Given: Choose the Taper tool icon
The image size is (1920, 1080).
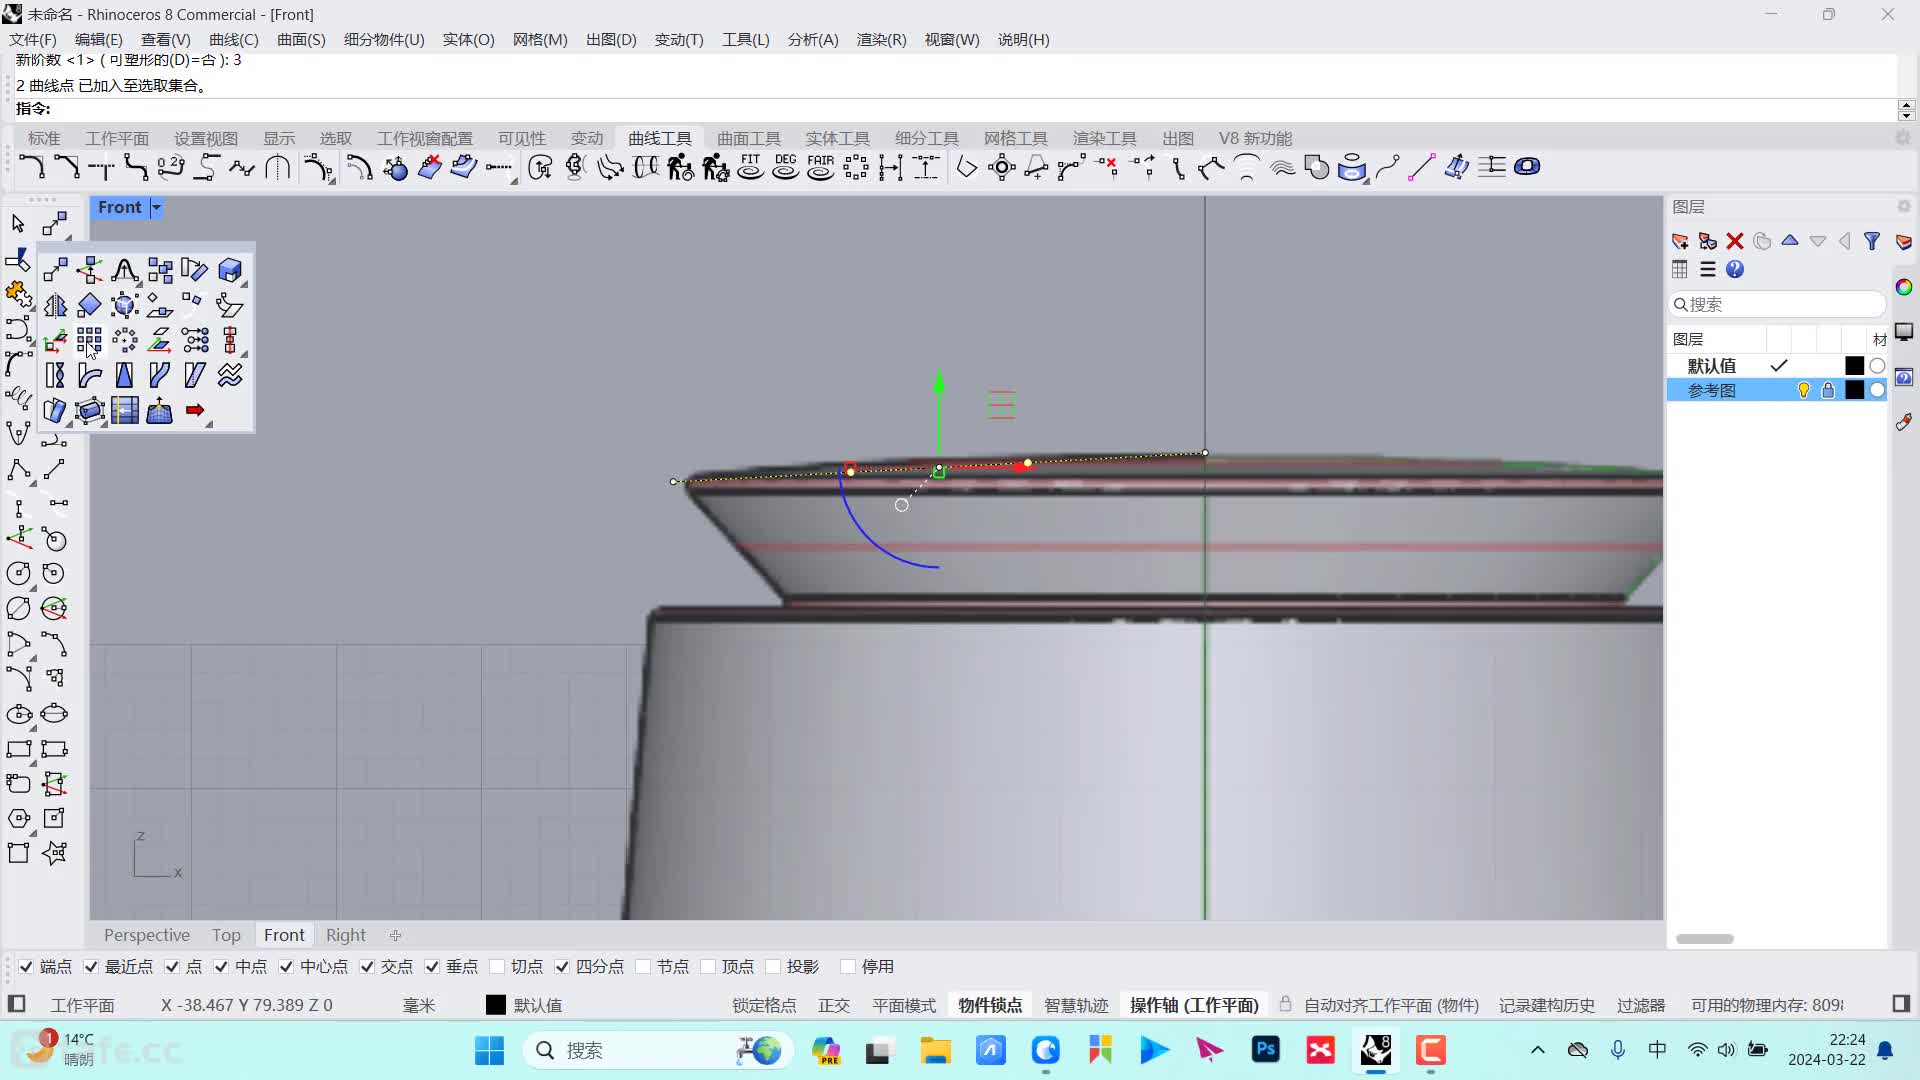Looking at the screenshot, I should click(x=124, y=375).
